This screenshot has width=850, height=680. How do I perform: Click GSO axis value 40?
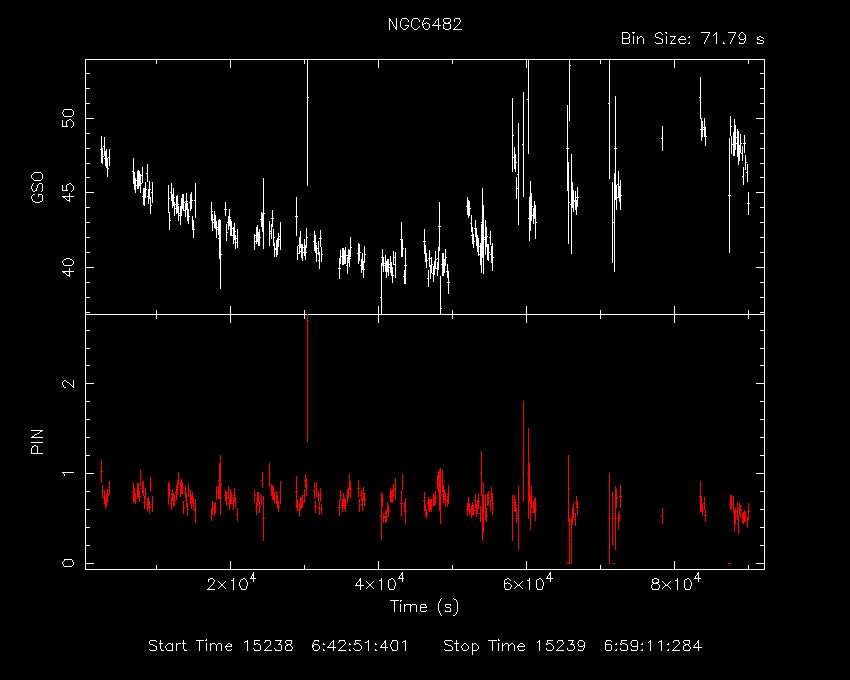(68, 267)
